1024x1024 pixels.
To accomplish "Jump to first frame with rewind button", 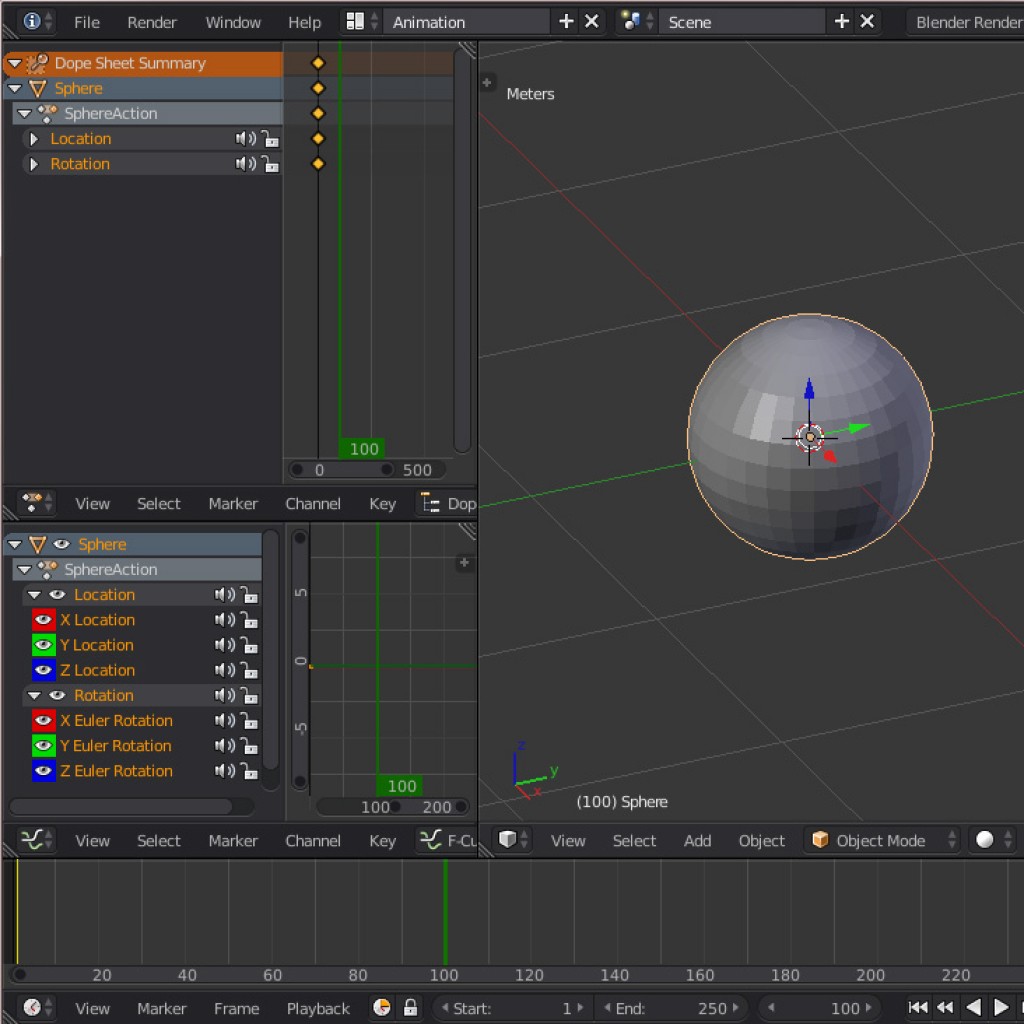I will coord(917,1007).
